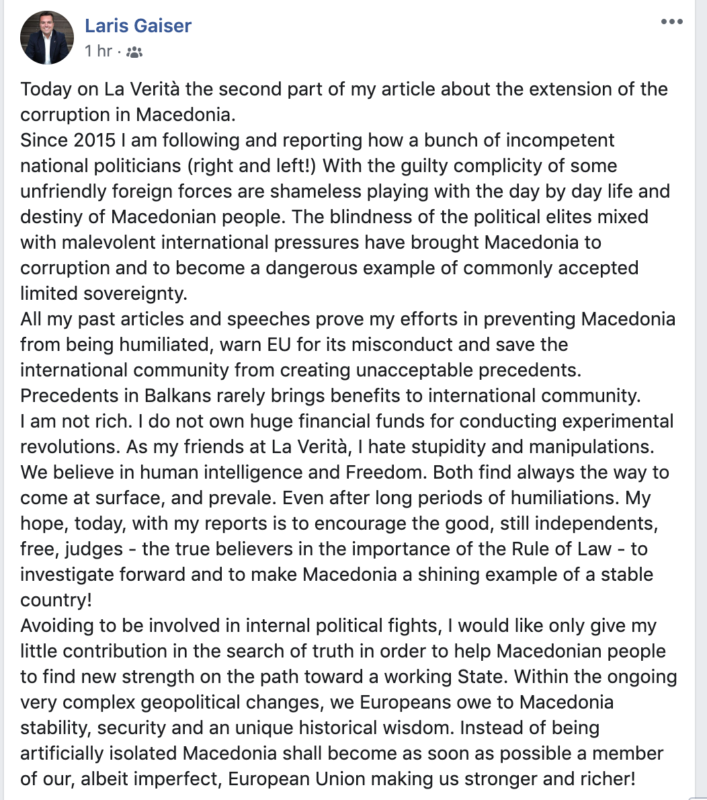Image resolution: width=707 pixels, height=800 pixels.
Task: Open the post options three-dot menu
Action: pos(672,22)
